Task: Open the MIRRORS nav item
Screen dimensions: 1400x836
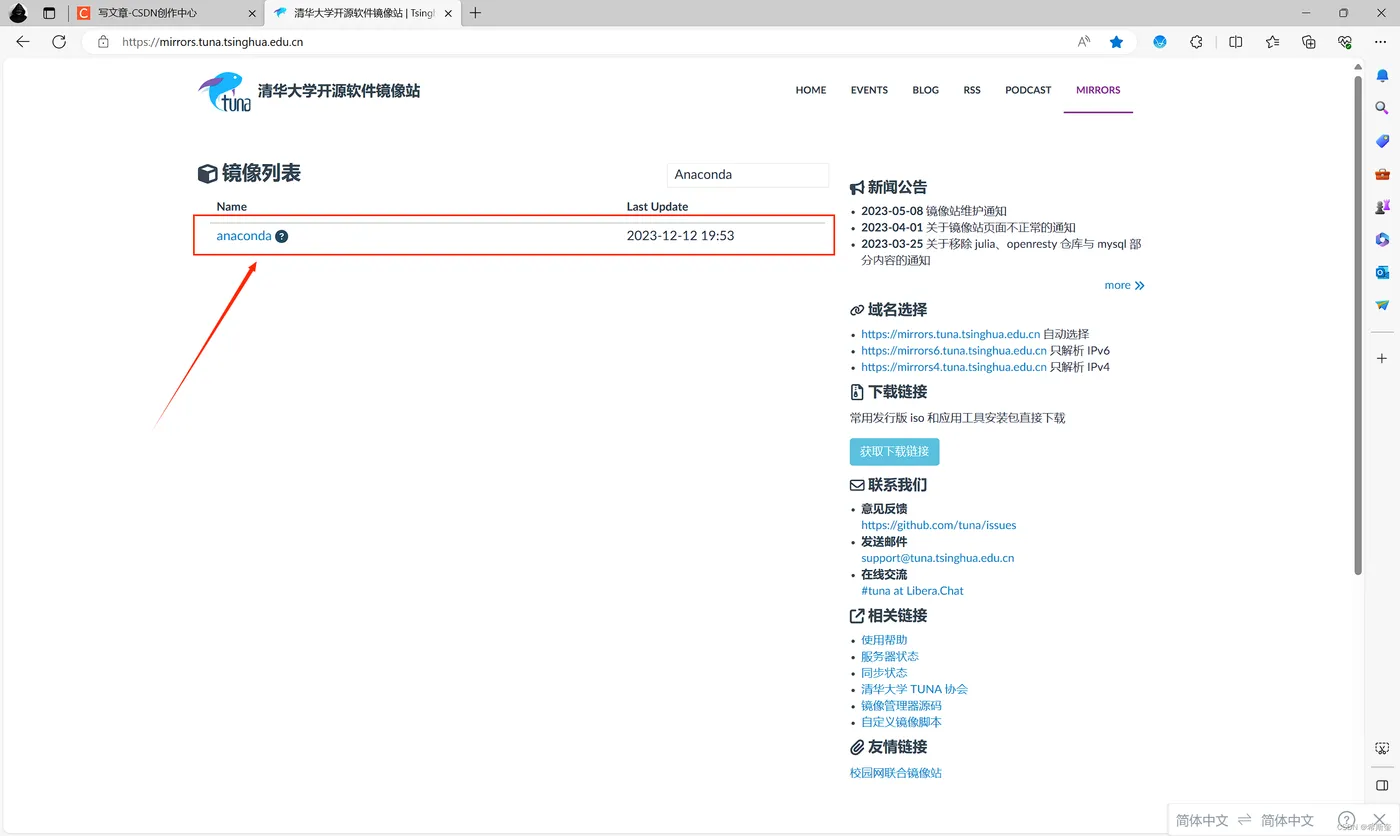Action: click(1098, 90)
